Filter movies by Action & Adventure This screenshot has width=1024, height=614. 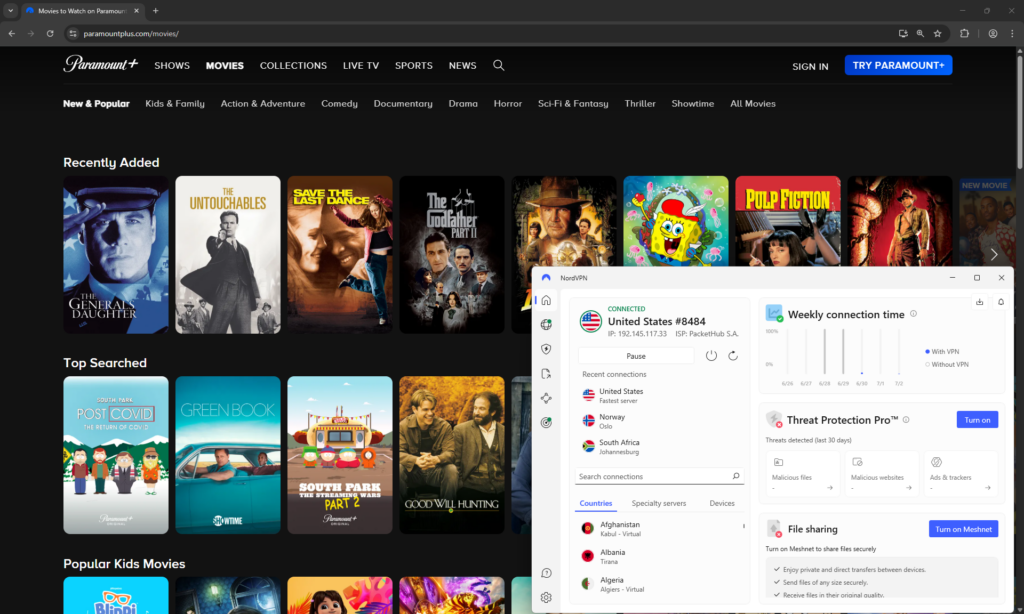263,103
